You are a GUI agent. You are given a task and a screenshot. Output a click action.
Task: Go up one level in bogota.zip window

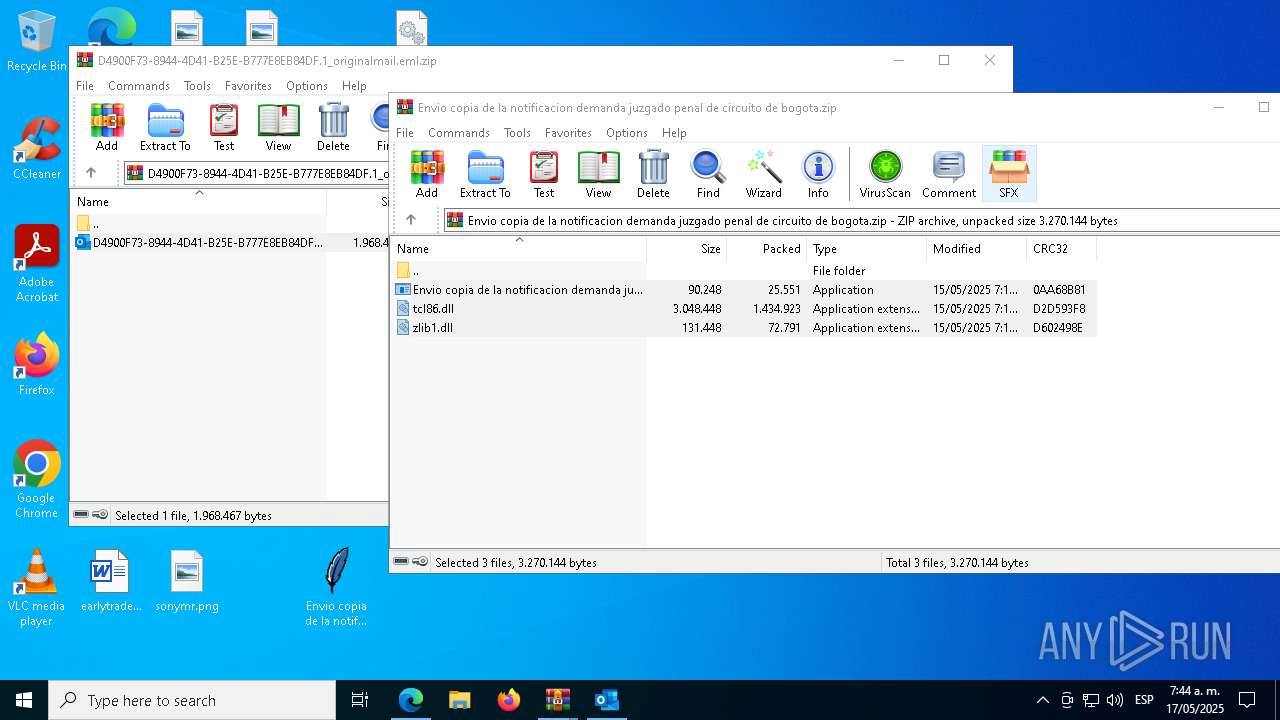tap(410, 220)
